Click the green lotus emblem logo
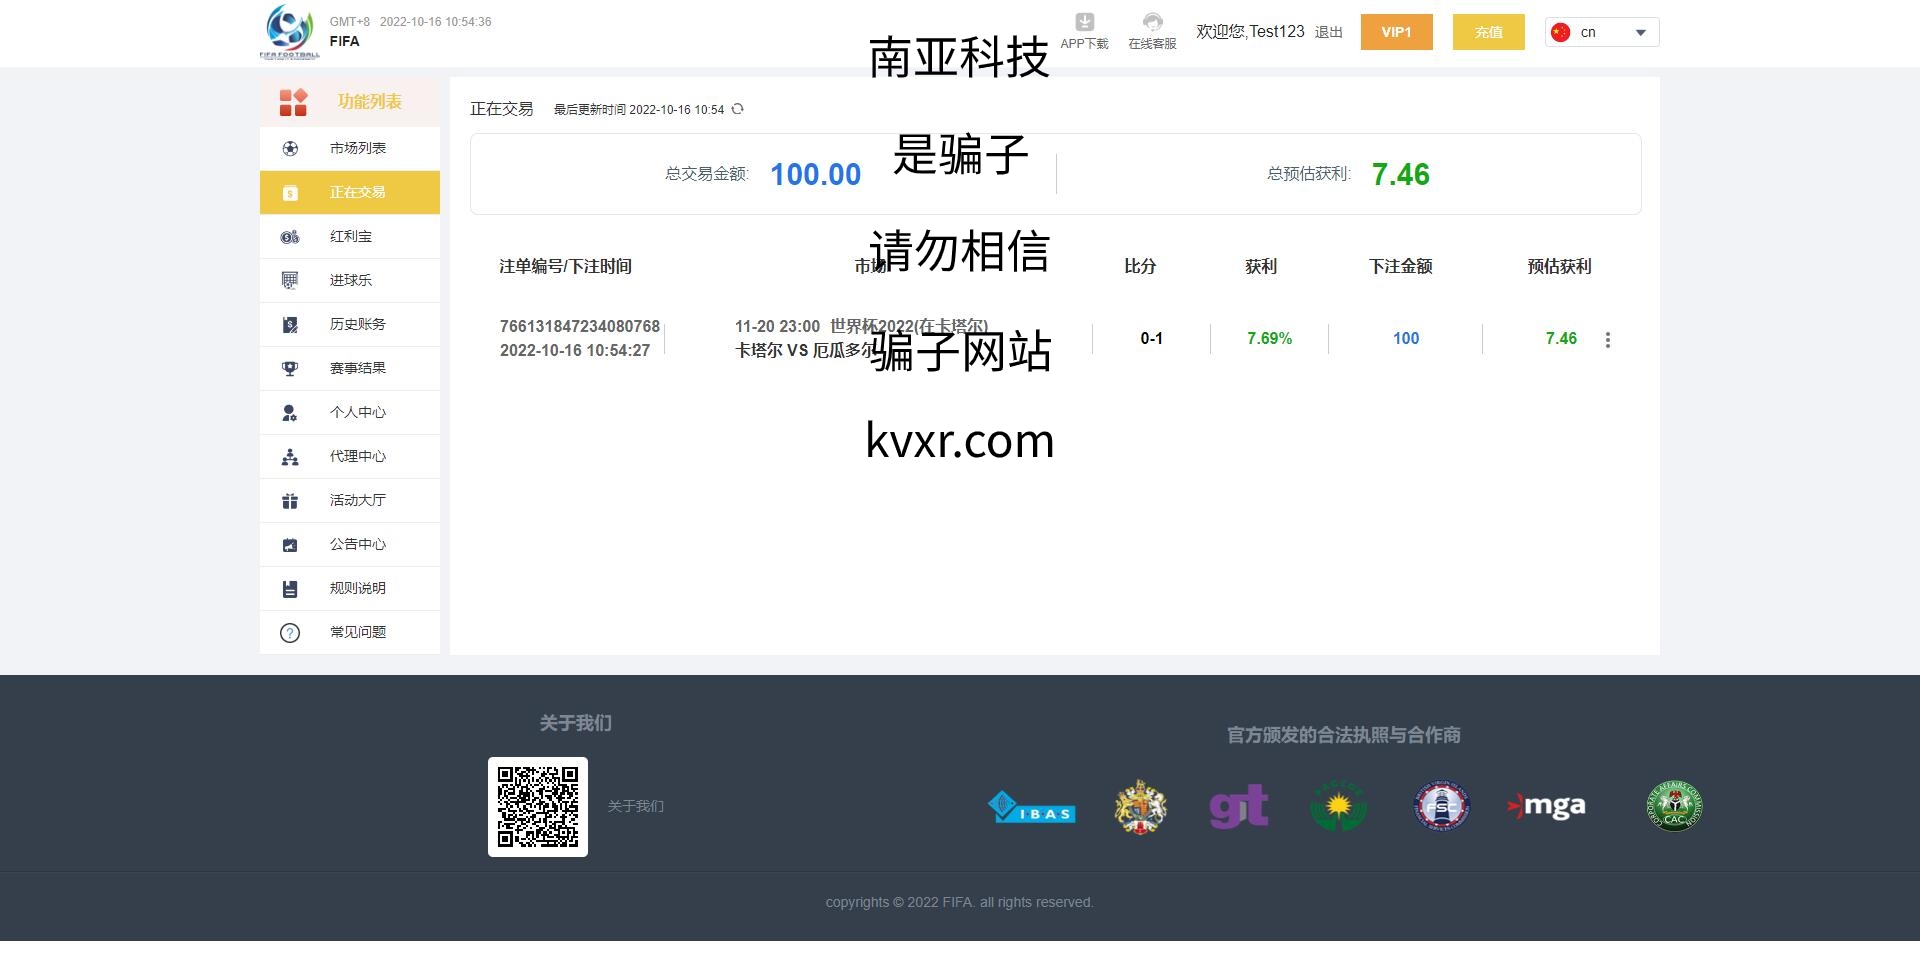Viewport: 1920px width, 965px height. (x=1338, y=806)
